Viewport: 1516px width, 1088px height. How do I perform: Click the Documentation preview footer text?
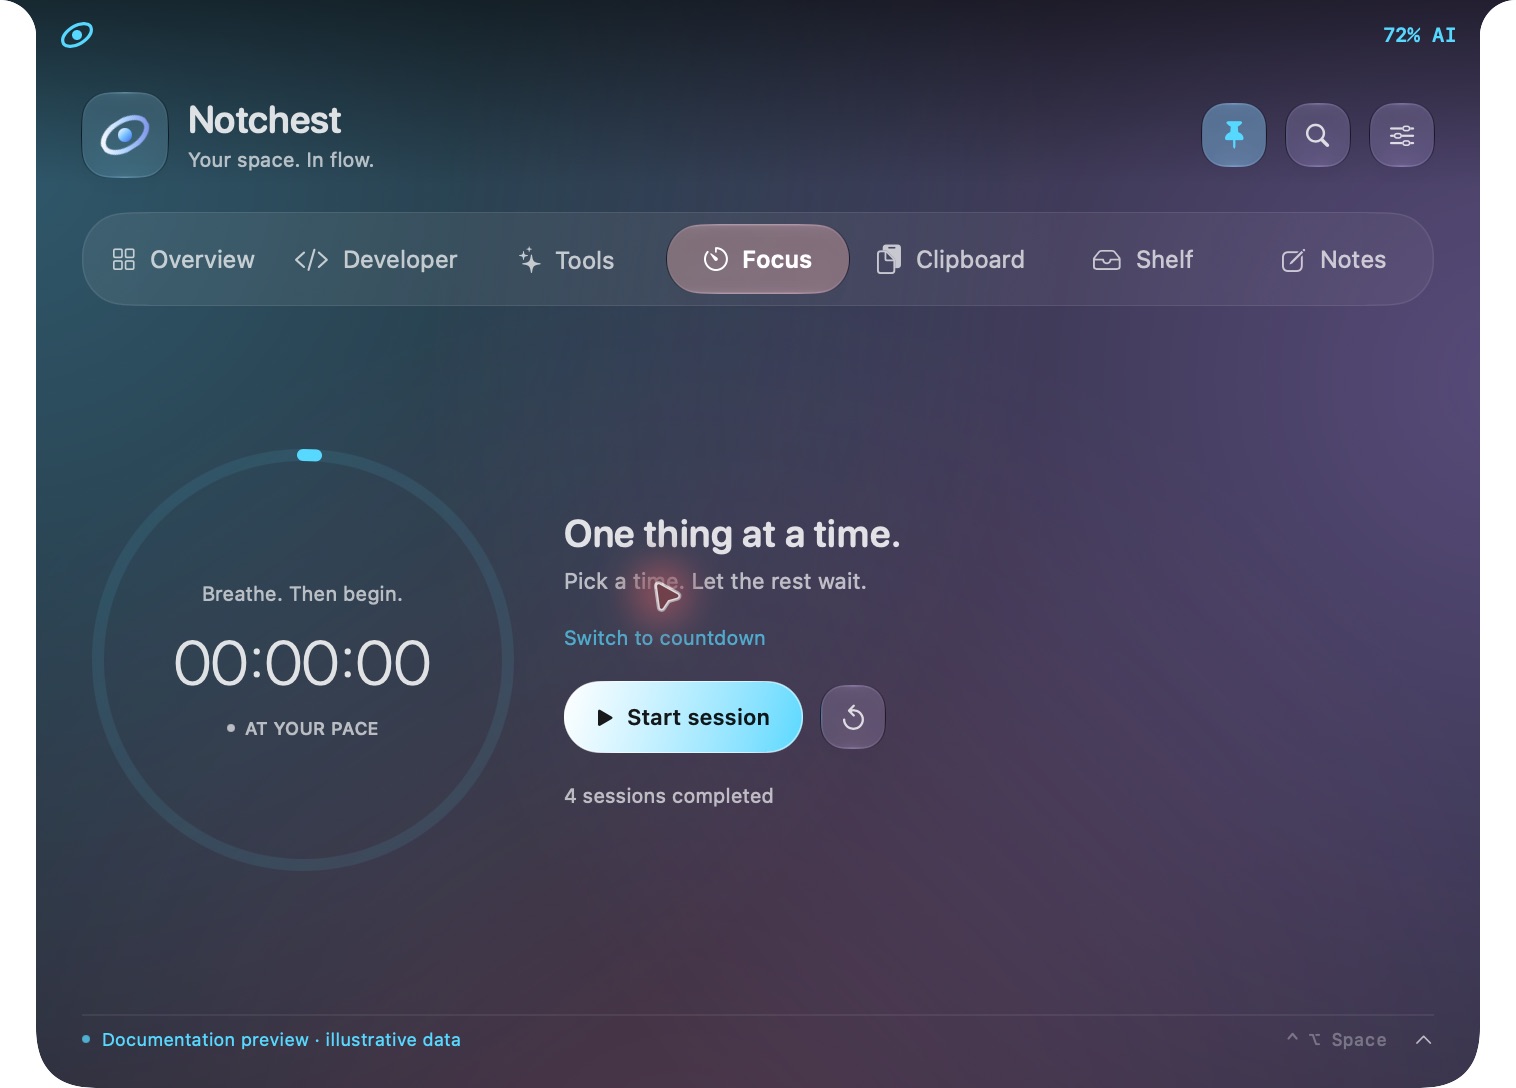tap(281, 1040)
